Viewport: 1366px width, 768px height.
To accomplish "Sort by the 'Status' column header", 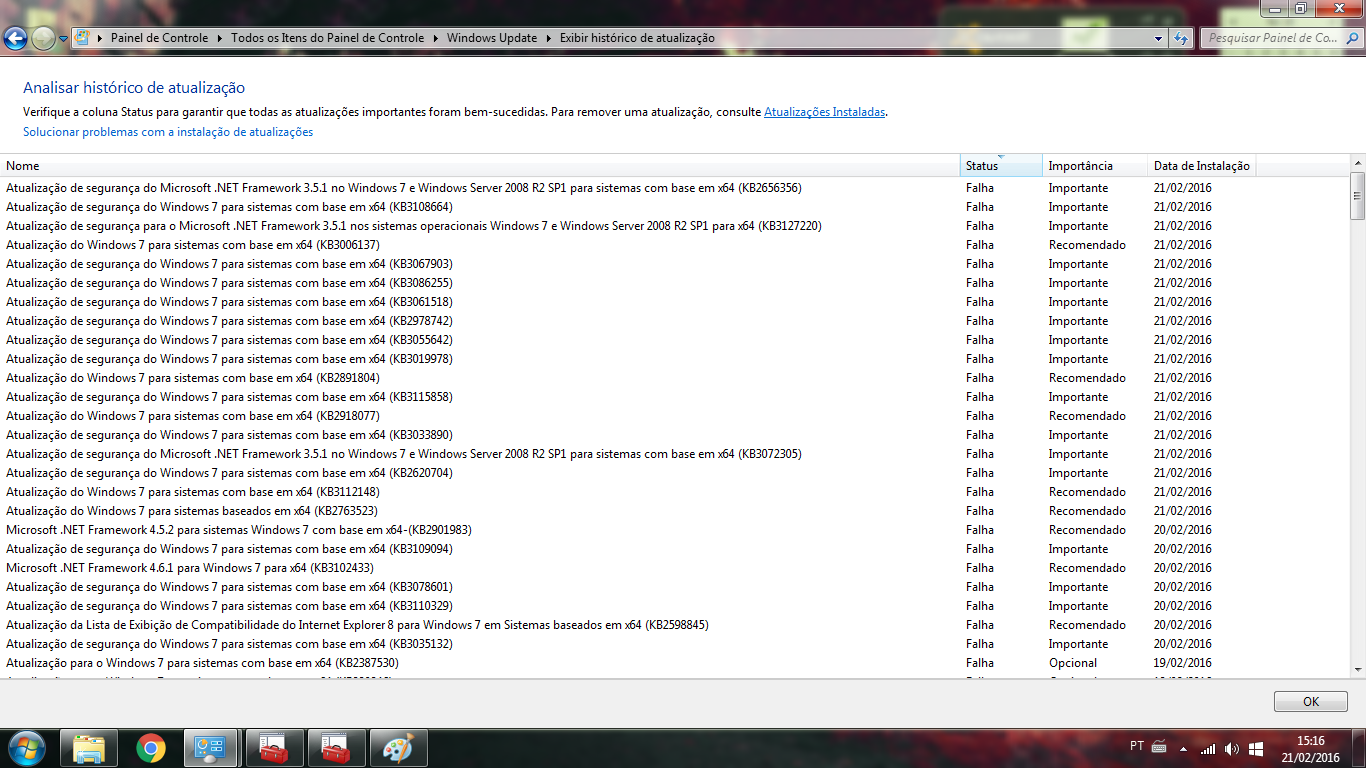I will [x=1001, y=166].
